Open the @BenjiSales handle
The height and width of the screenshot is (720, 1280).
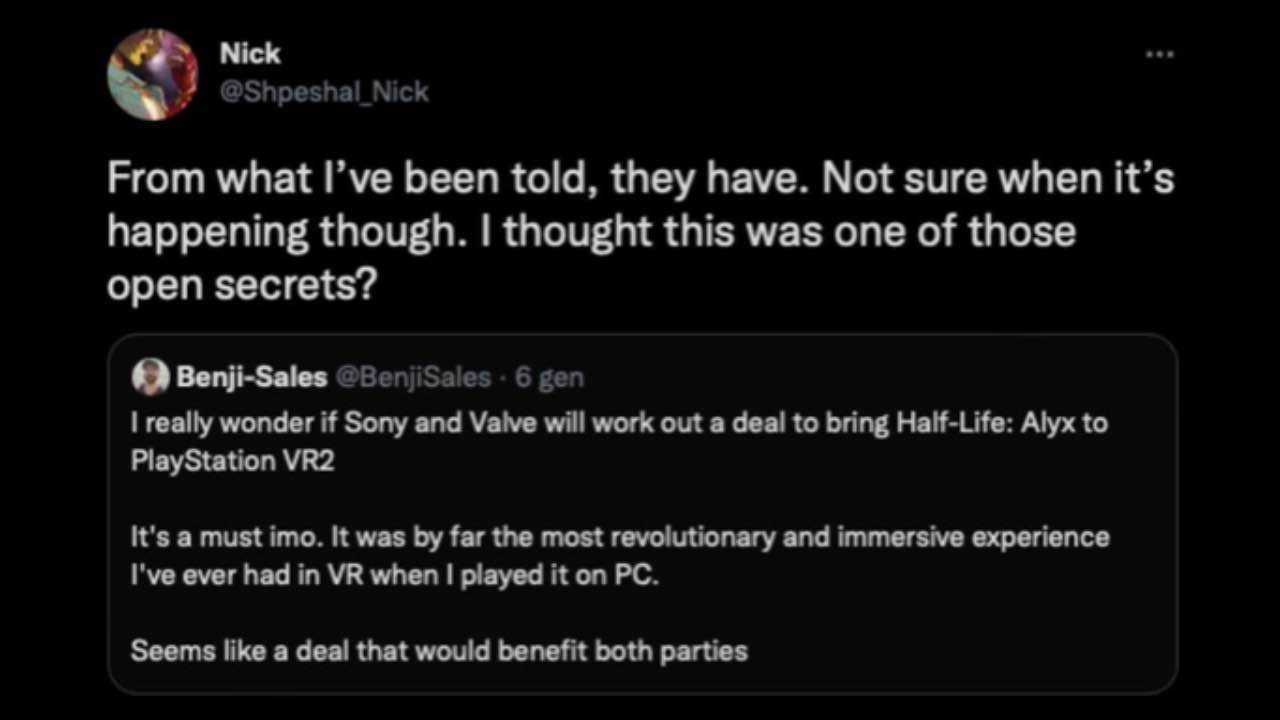click(x=413, y=377)
